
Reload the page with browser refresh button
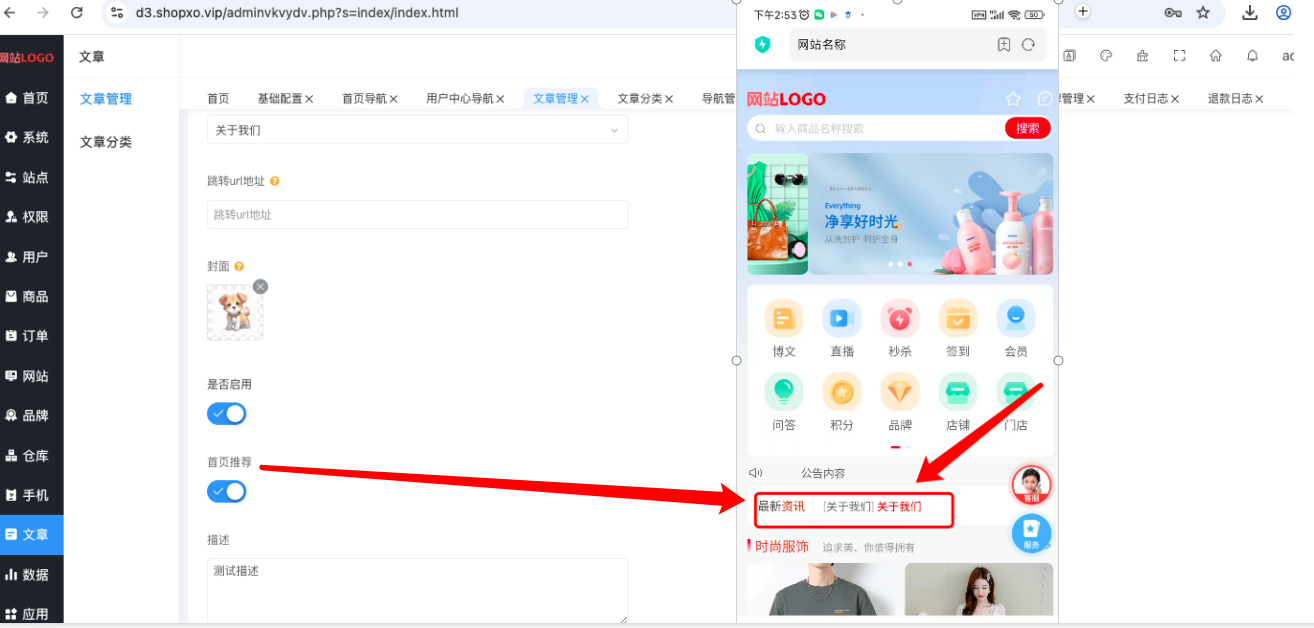point(77,12)
